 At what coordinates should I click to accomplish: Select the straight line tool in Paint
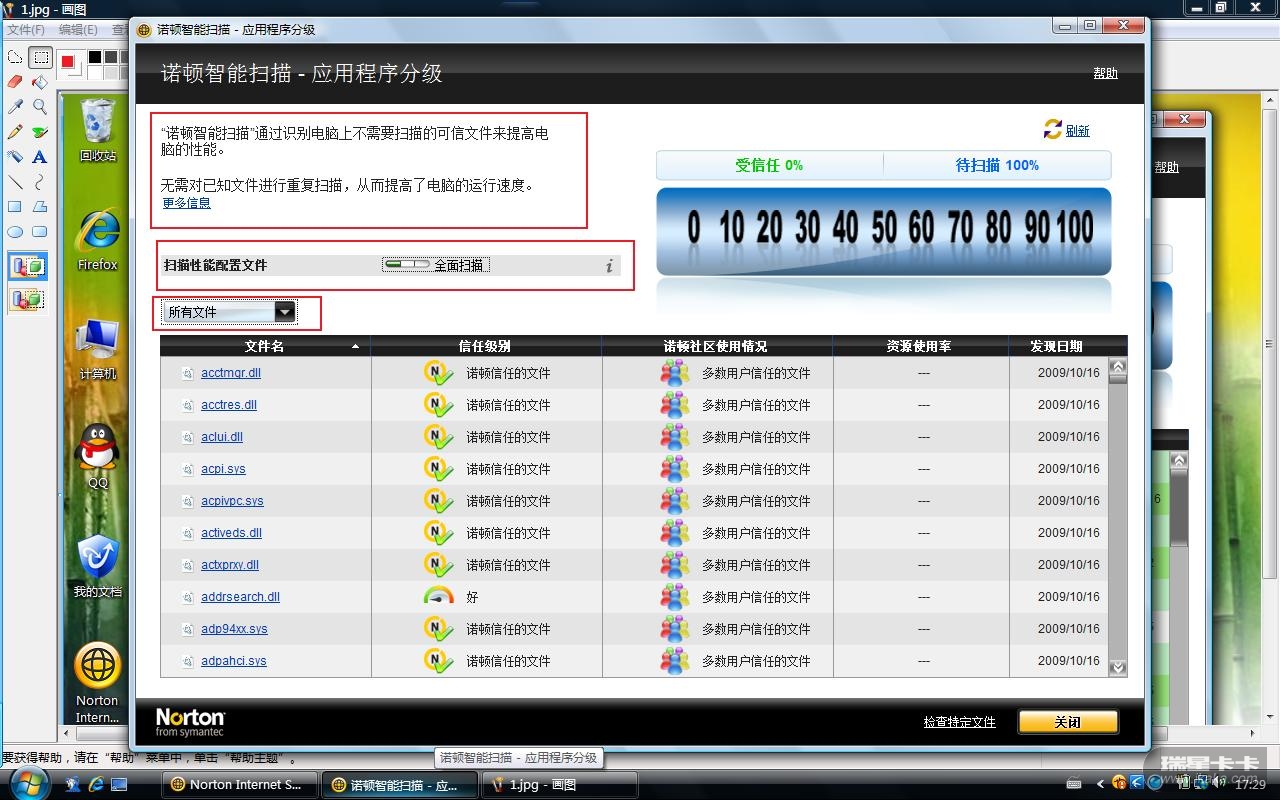point(16,182)
